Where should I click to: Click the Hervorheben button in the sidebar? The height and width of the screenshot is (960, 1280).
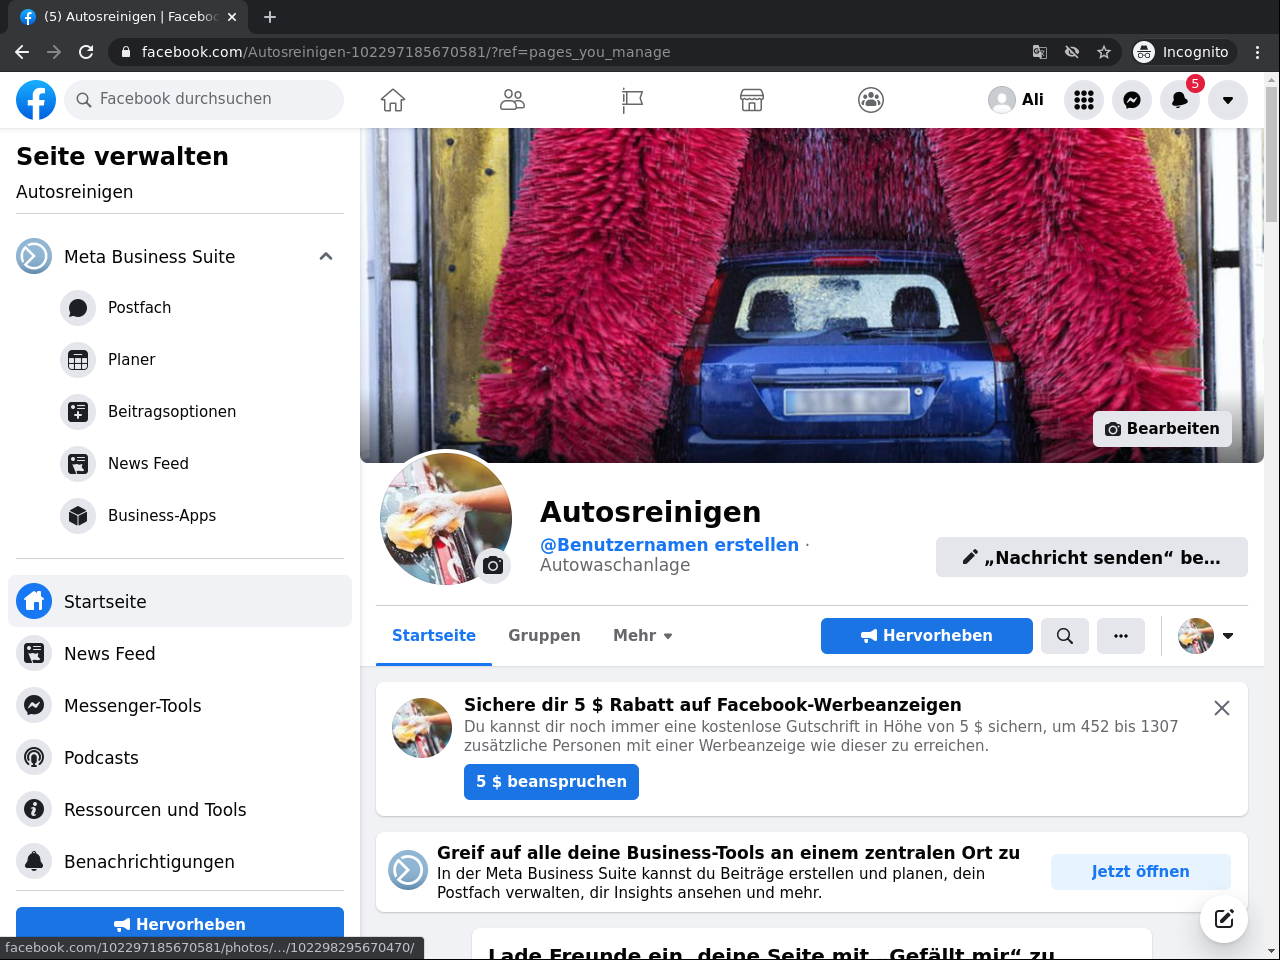180,924
